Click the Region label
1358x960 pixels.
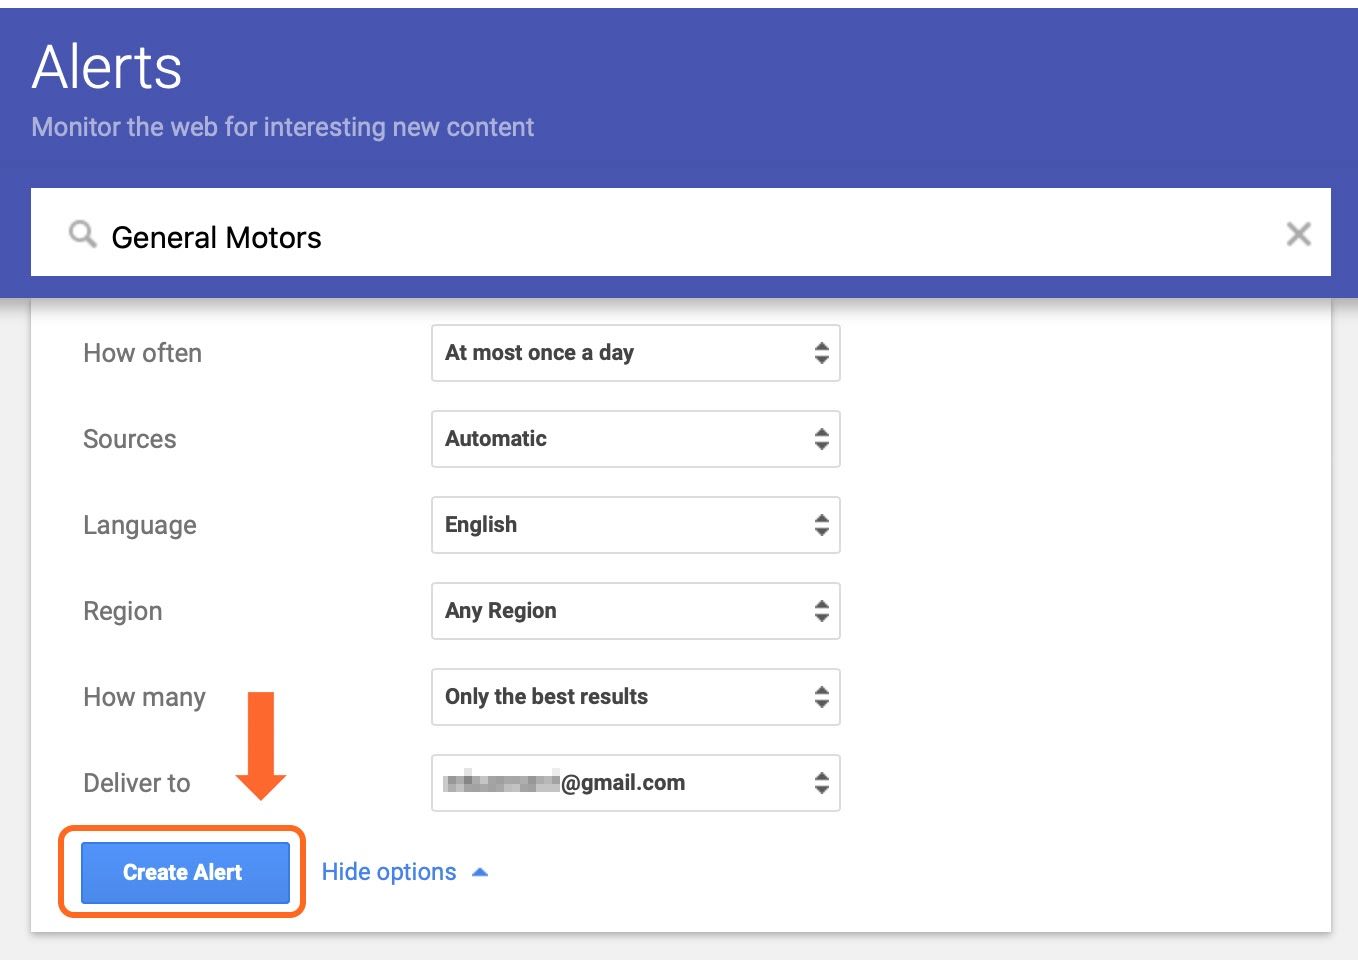[x=123, y=612]
